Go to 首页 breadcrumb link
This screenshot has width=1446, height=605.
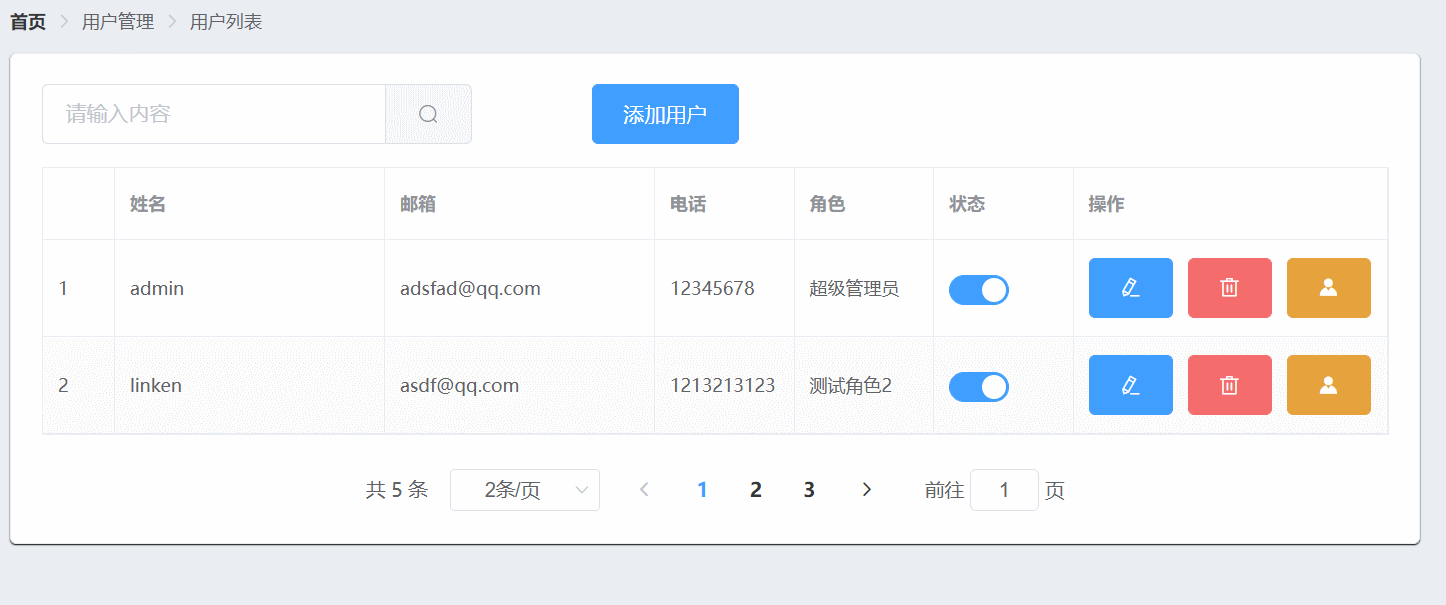(28, 22)
